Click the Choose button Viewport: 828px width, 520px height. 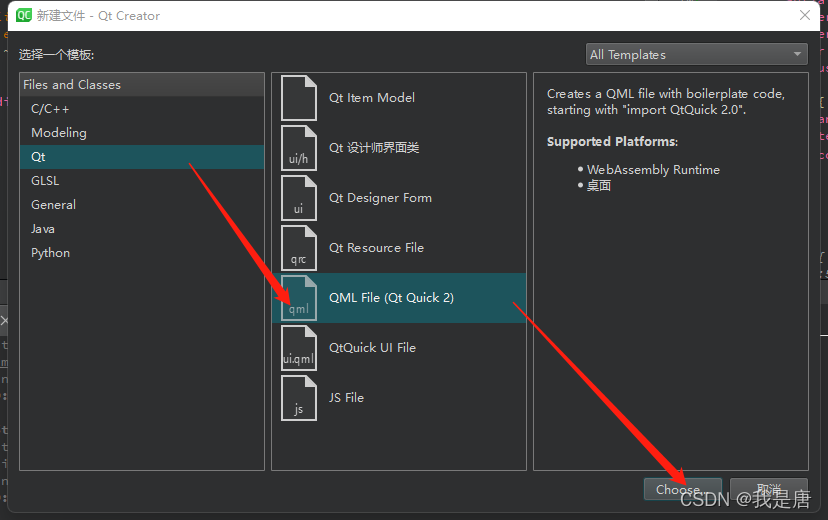[683, 489]
